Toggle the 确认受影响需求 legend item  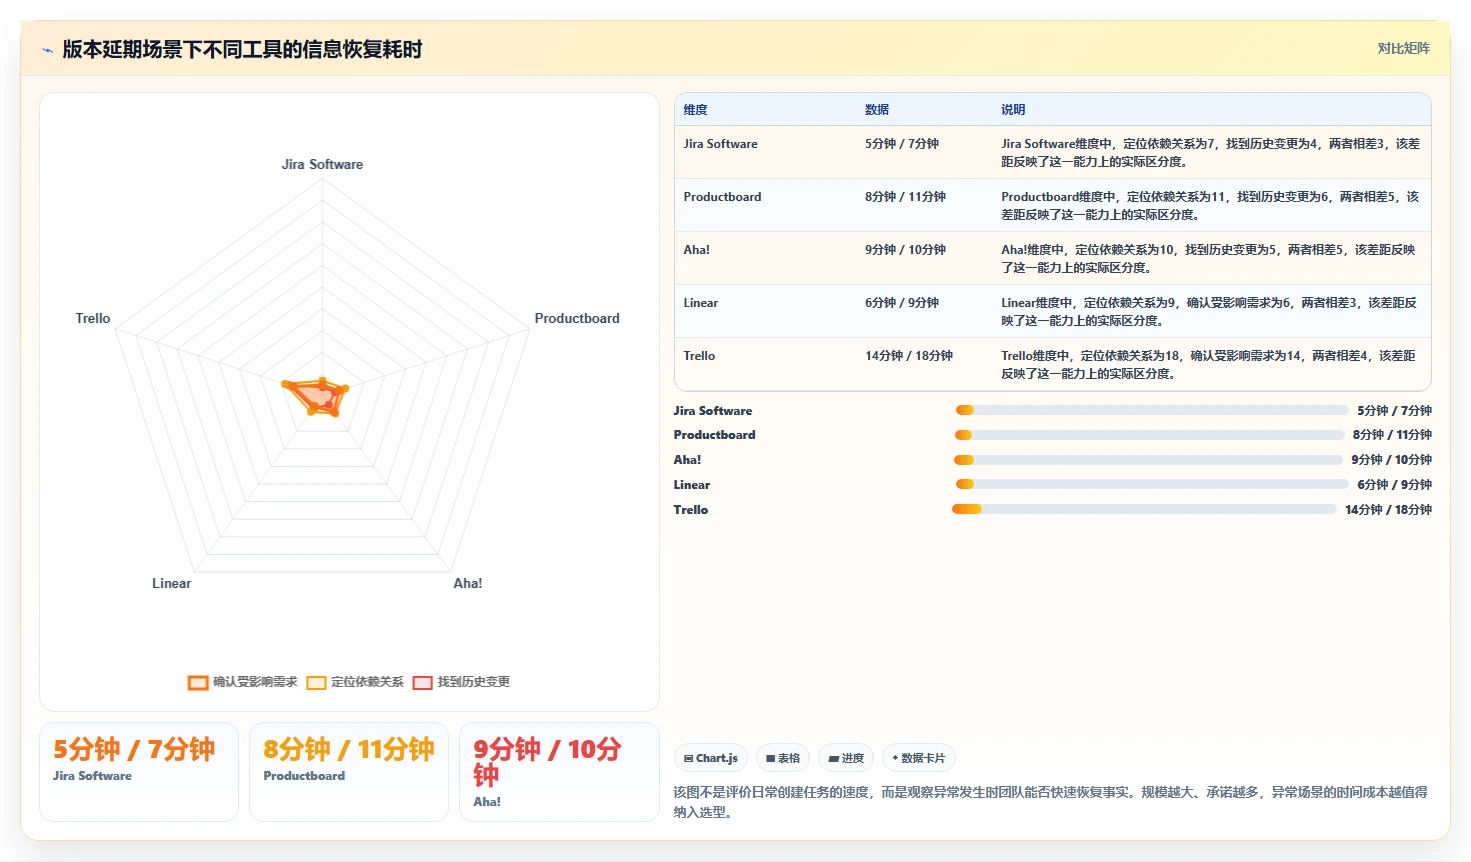tap(243, 682)
